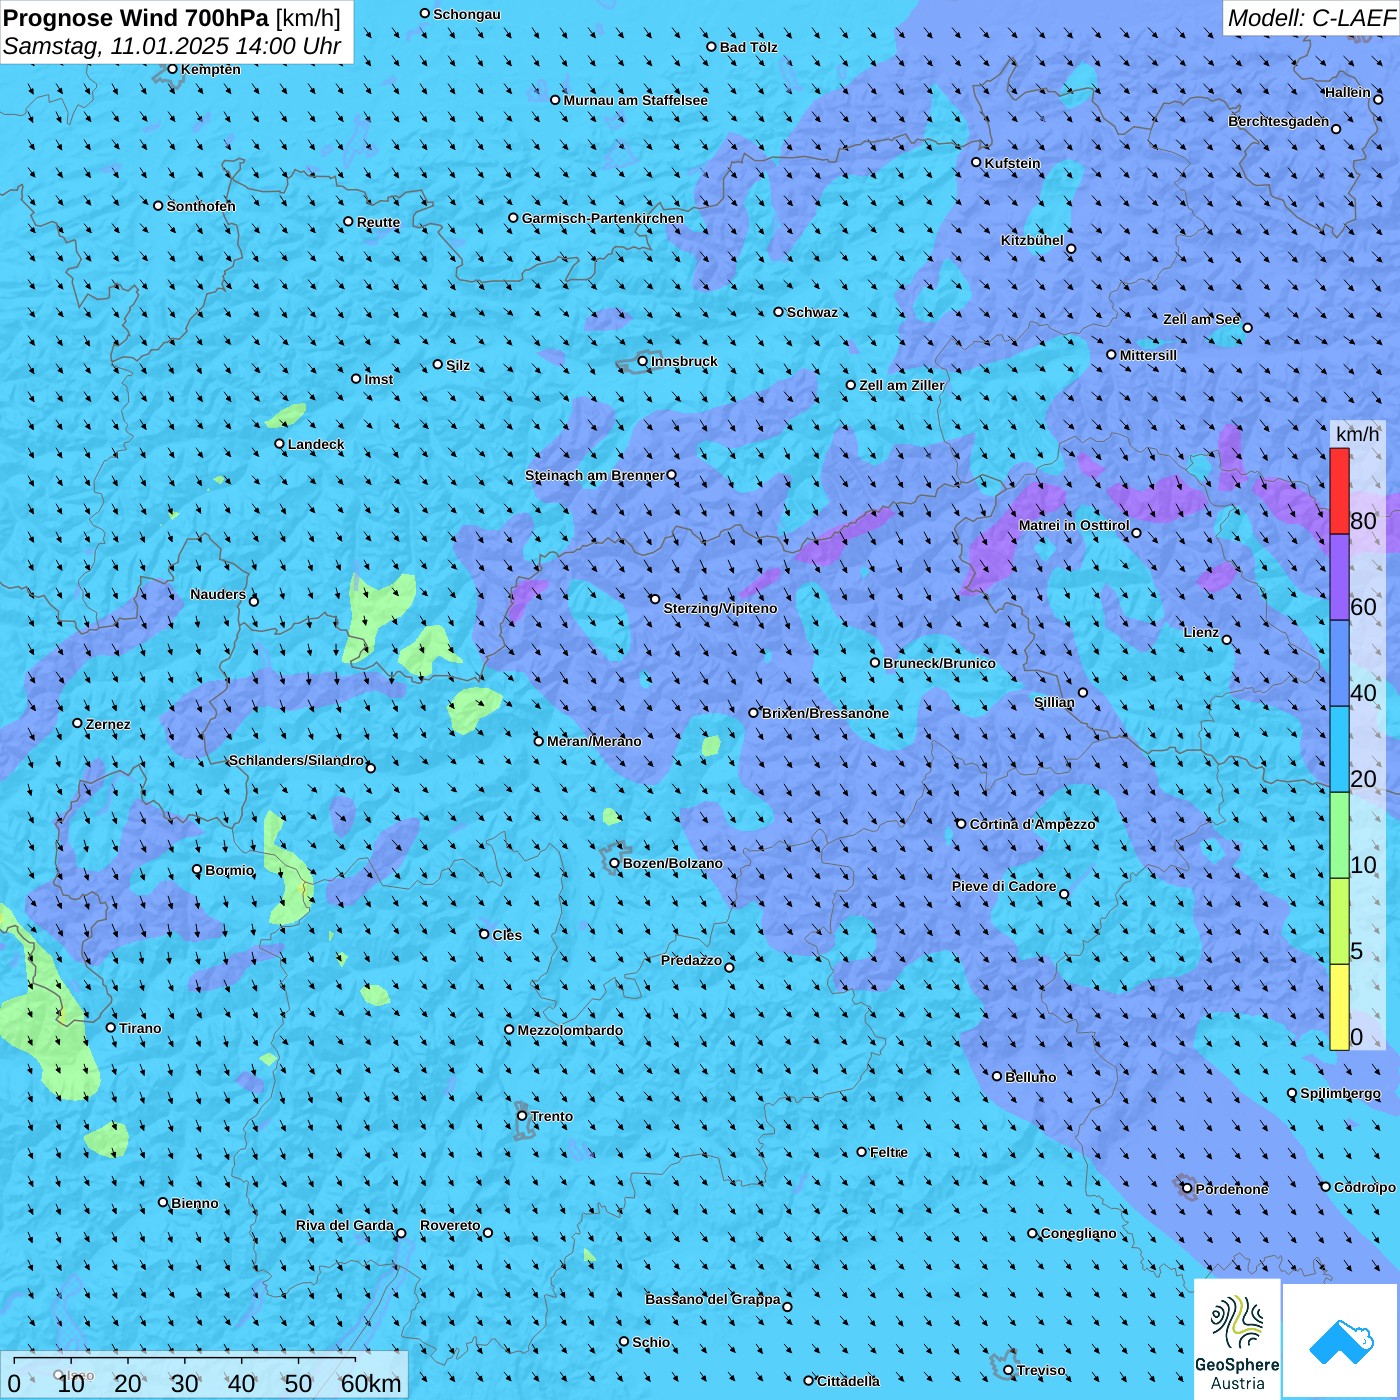
Task: Click the Matrei in Osttirol label
Action: (1074, 525)
